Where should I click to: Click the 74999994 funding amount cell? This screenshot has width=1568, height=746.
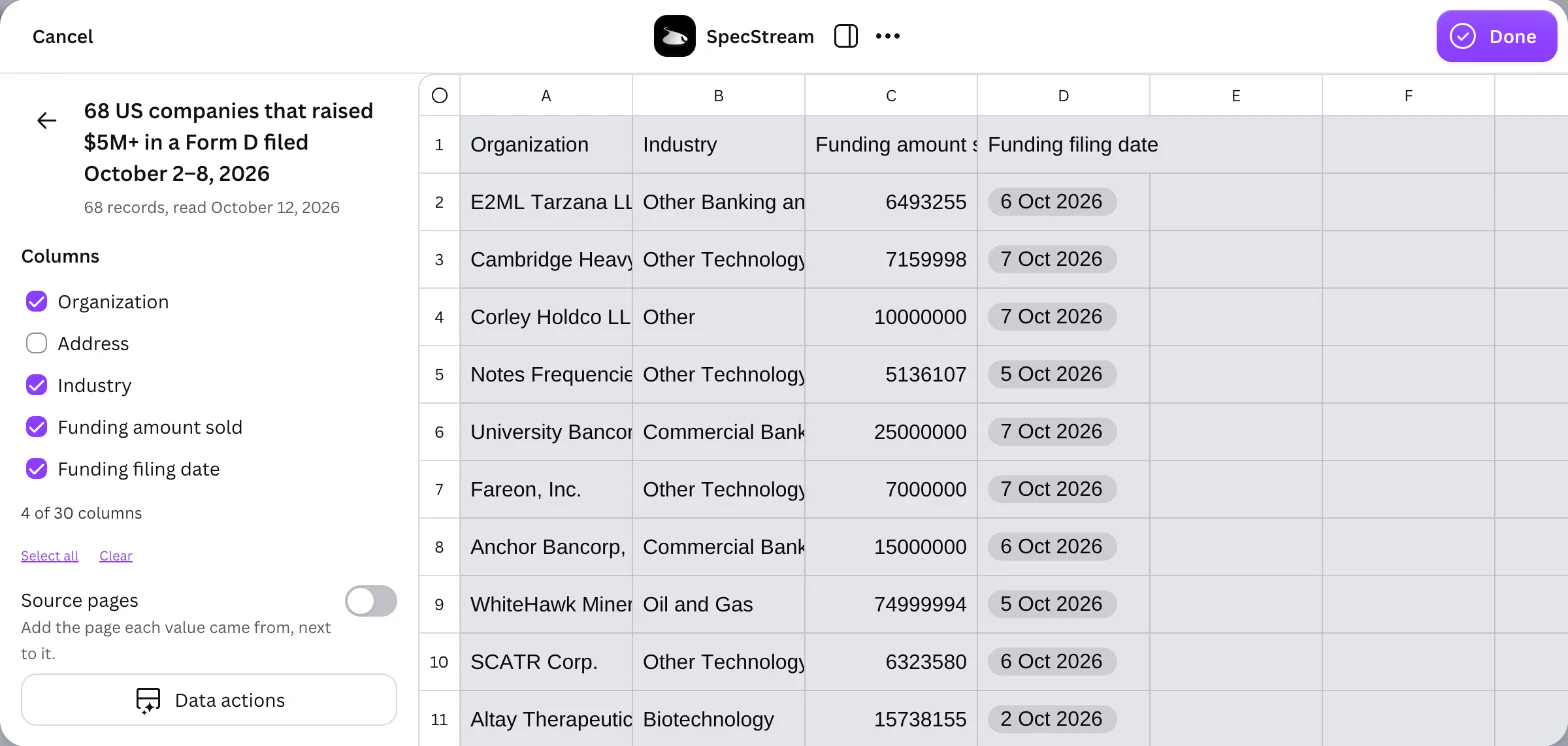point(891,604)
